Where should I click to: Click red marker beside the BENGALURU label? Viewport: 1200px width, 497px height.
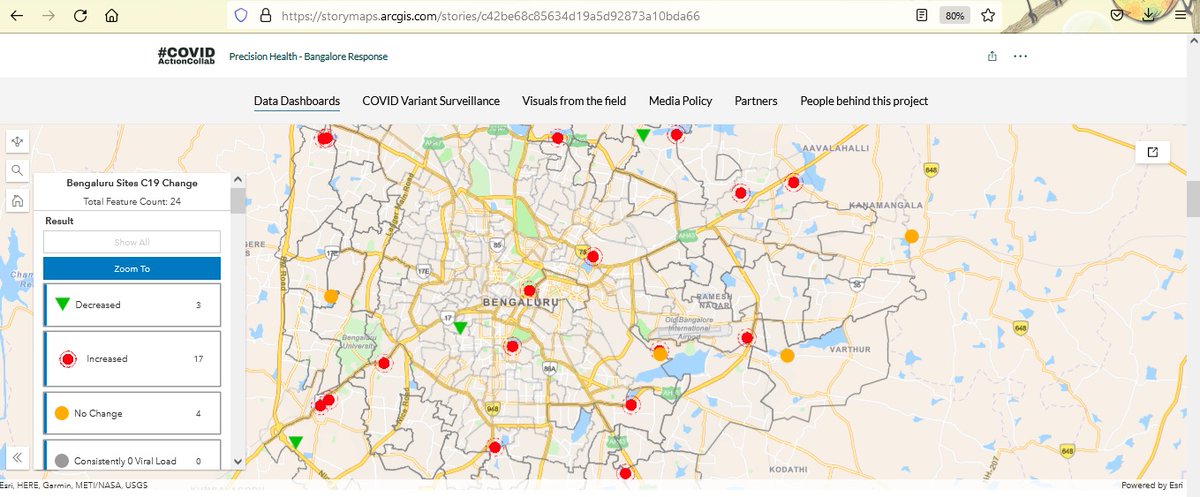(x=530, y=291)
